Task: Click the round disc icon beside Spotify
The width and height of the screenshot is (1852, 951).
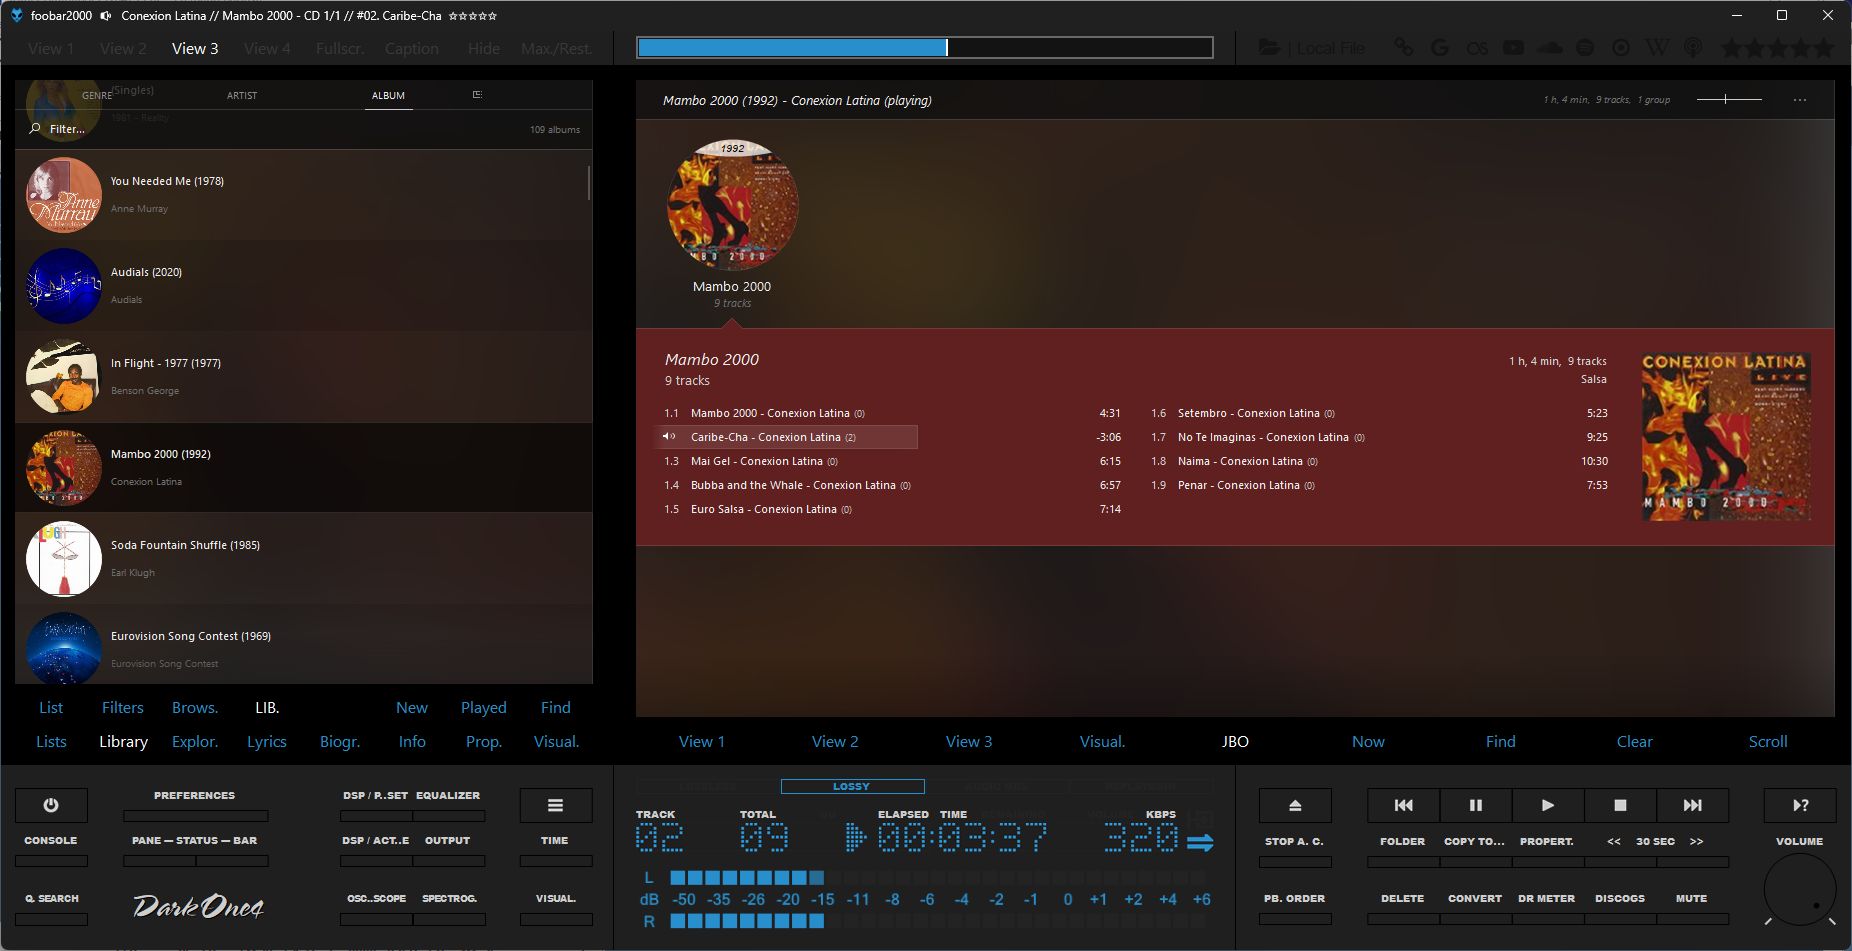Action: pos(1621,47)
